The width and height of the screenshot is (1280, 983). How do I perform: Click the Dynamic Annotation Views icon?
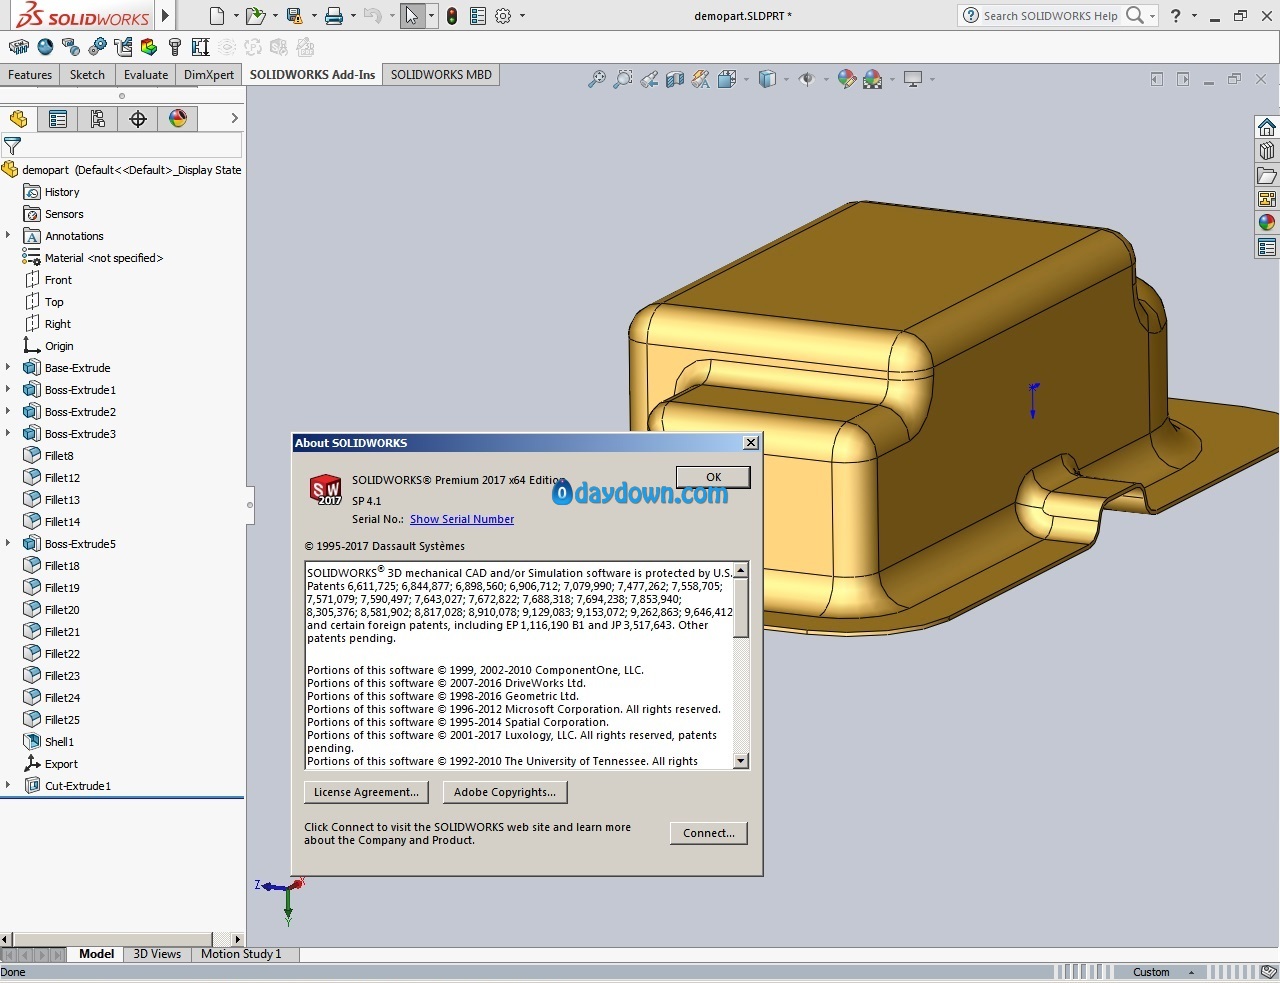pos(701,79)
